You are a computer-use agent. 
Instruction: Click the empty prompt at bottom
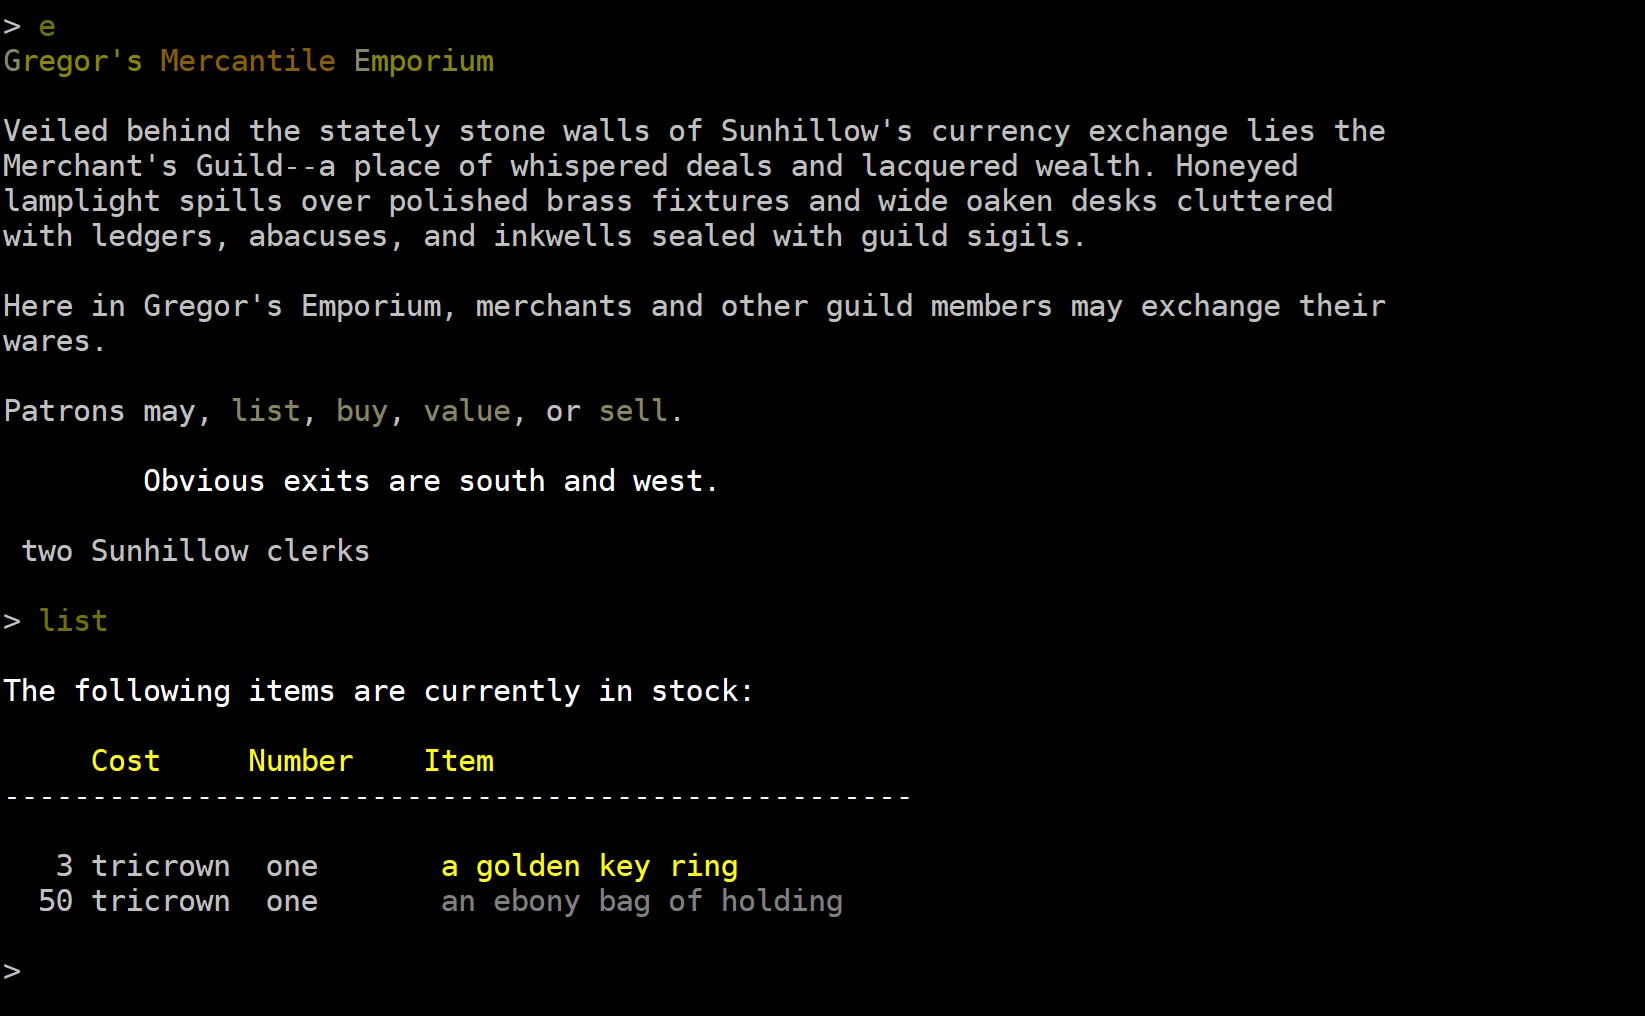point(12,971)
